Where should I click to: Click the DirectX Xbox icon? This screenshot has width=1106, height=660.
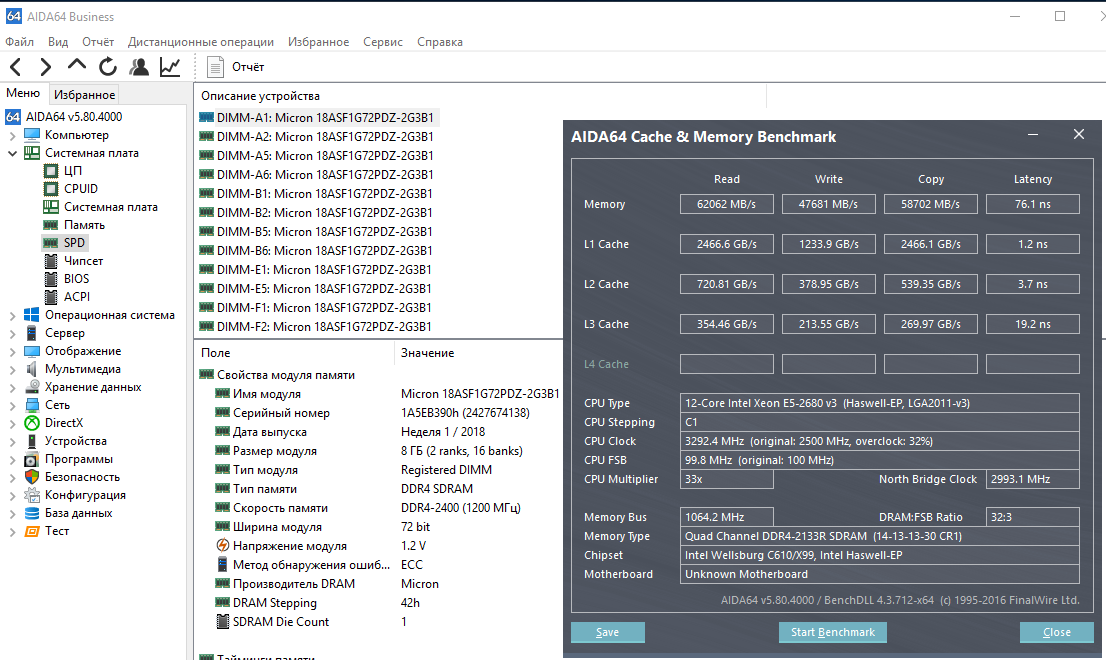32,423
